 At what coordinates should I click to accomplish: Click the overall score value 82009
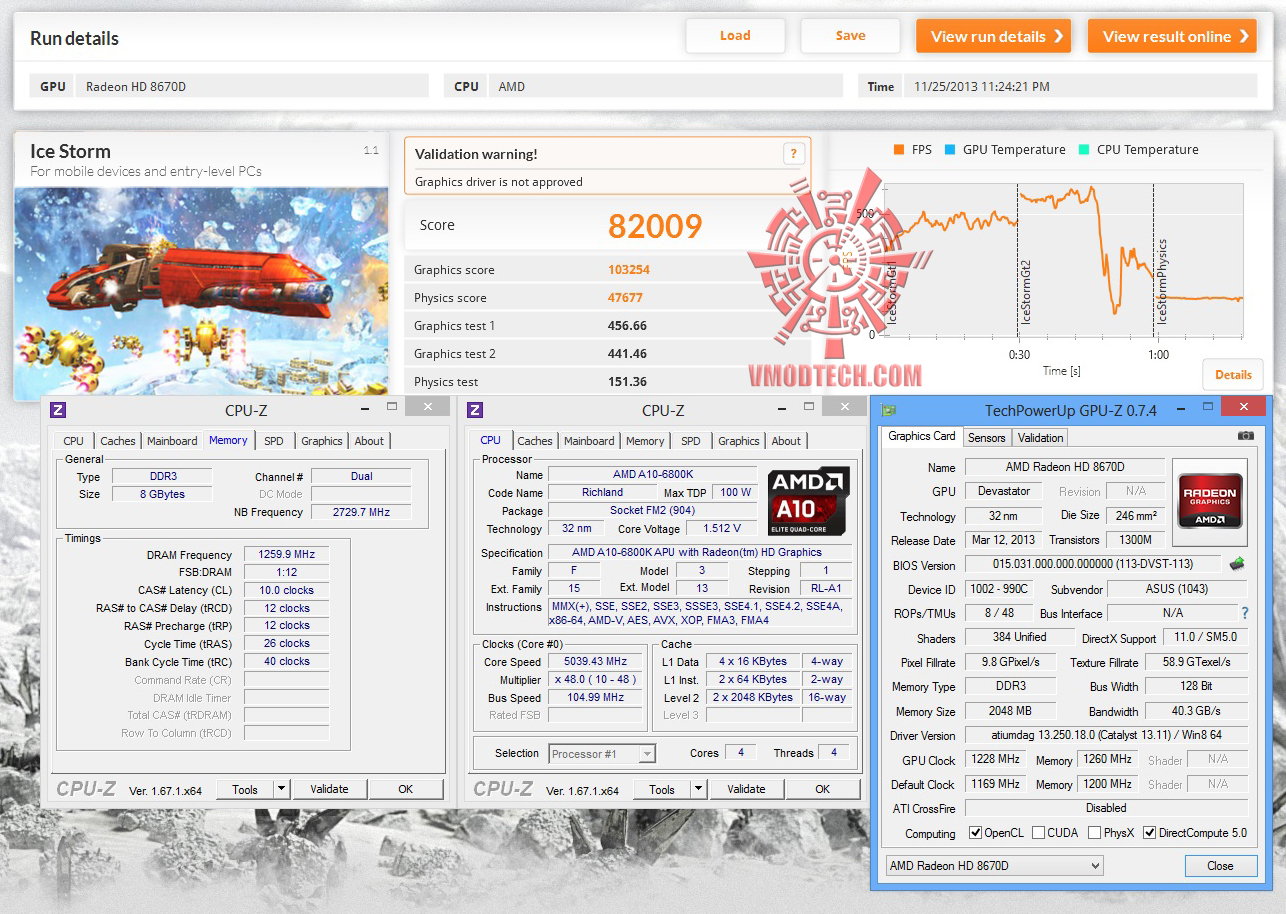tap(655, 226)
